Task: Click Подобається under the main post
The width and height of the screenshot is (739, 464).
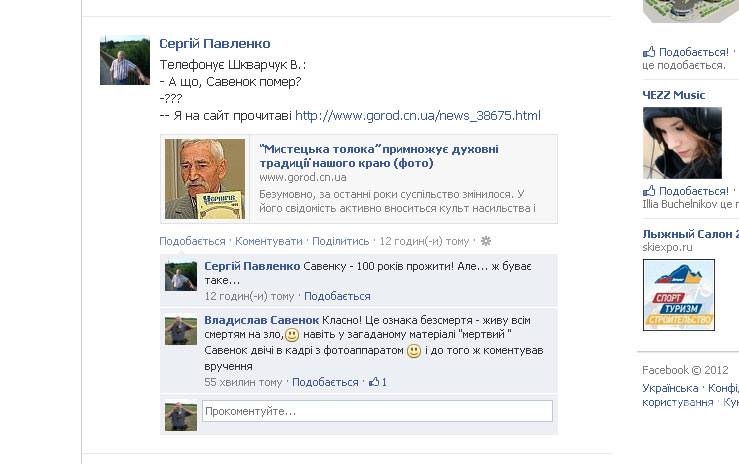Action: (x=192, y=241)
